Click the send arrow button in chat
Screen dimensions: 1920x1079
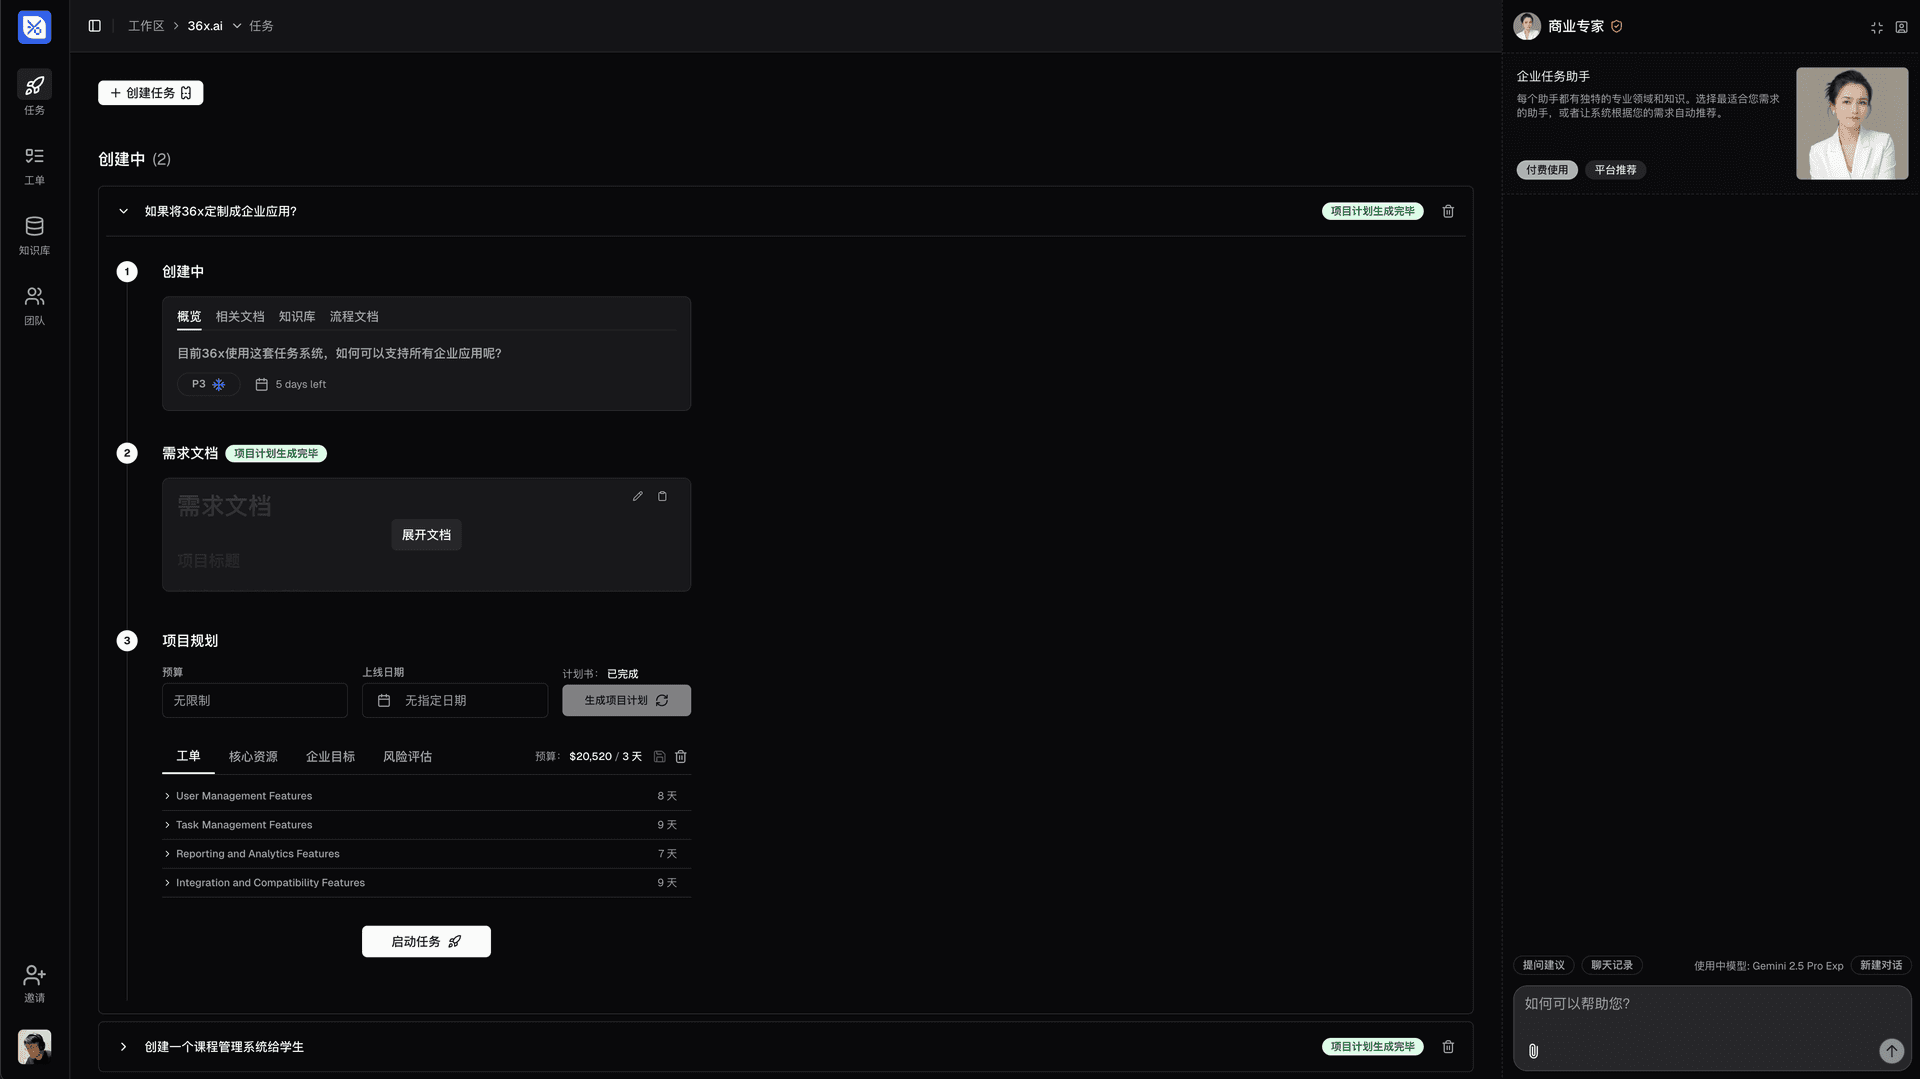1890,1050
